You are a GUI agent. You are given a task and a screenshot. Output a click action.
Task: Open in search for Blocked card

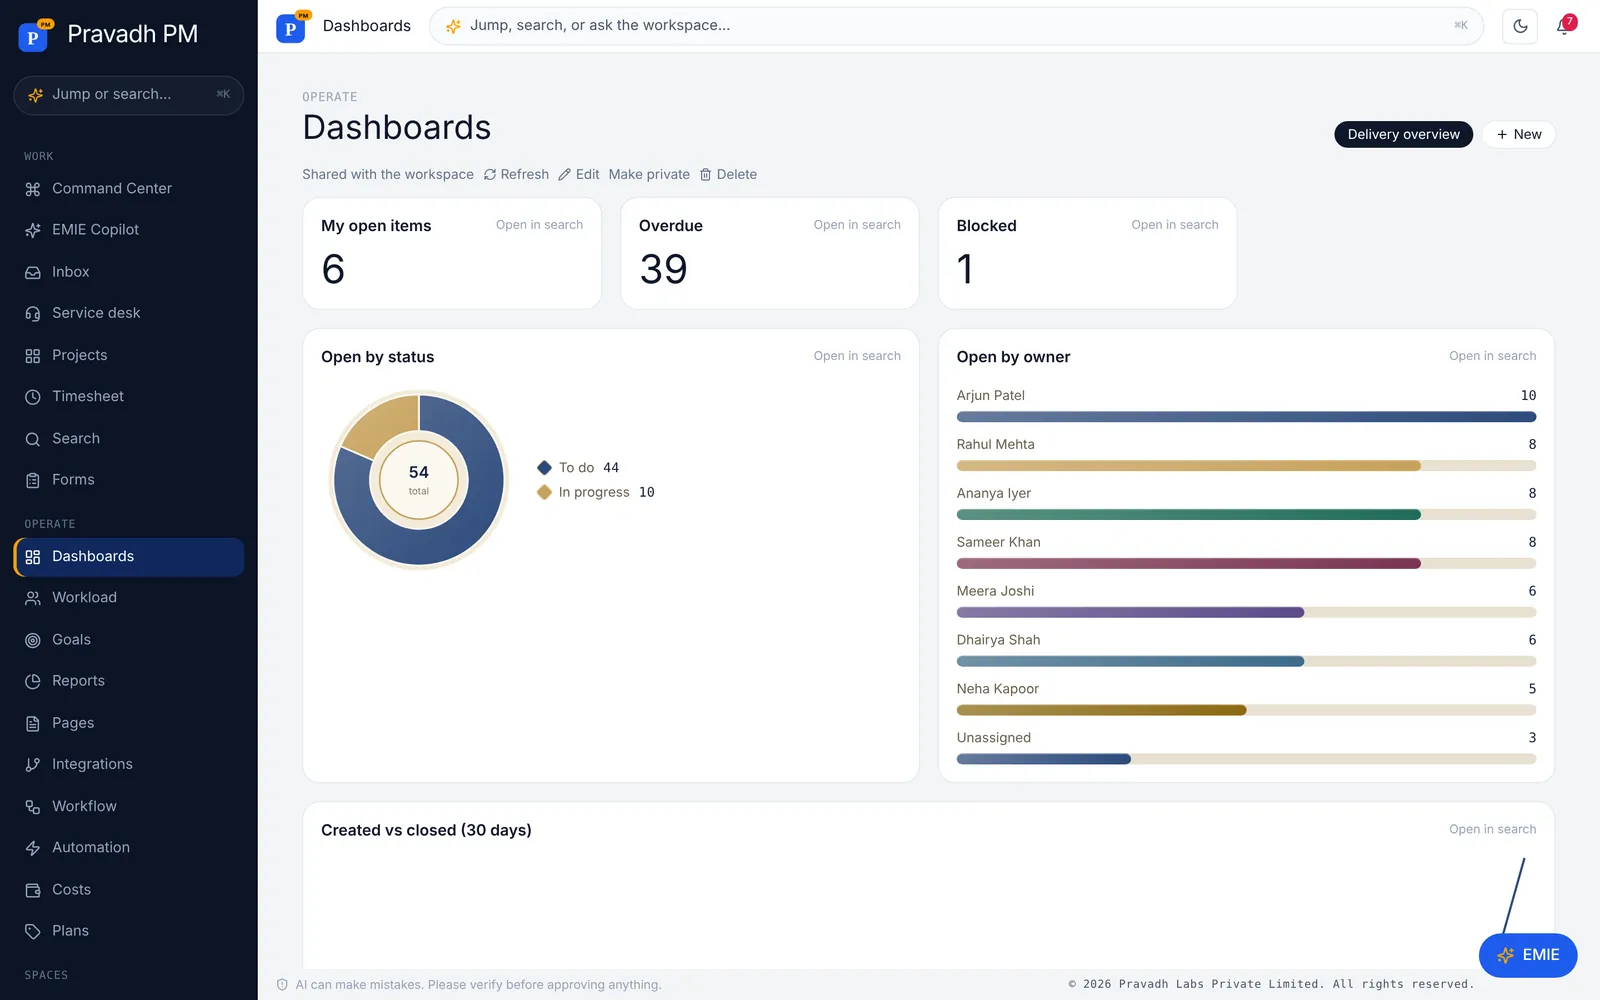[x=1175, y=225]
